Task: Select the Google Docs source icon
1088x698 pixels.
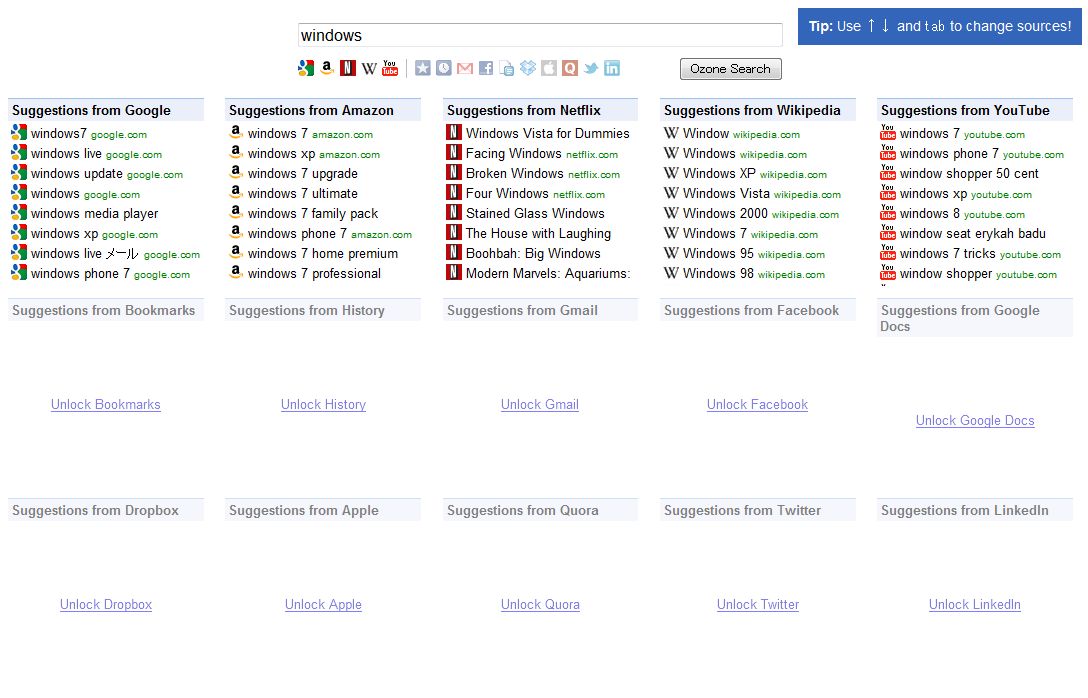Action: coord(507,68)
